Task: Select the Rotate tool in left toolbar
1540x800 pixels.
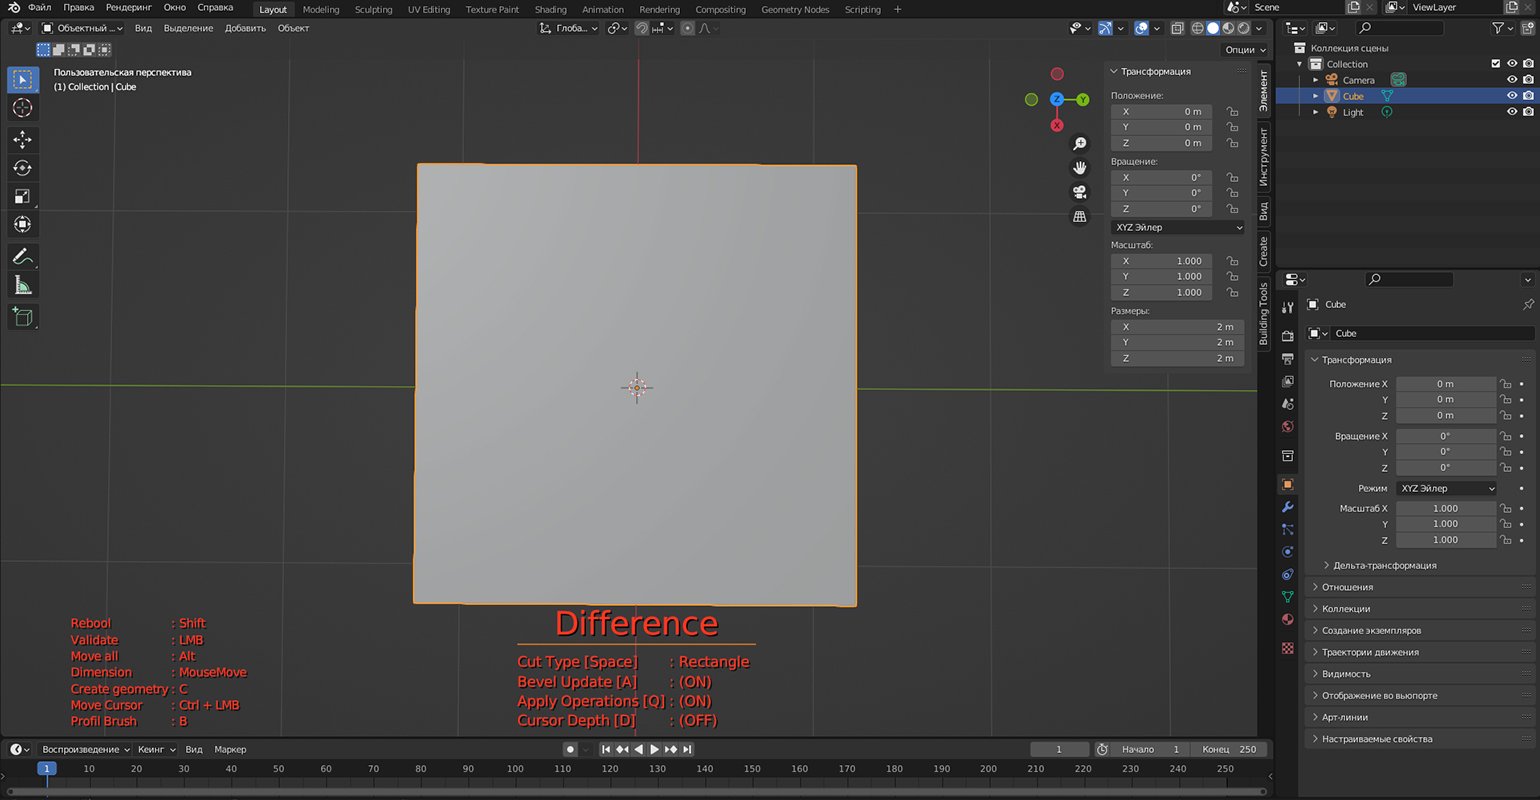Action: coord(22,168)
